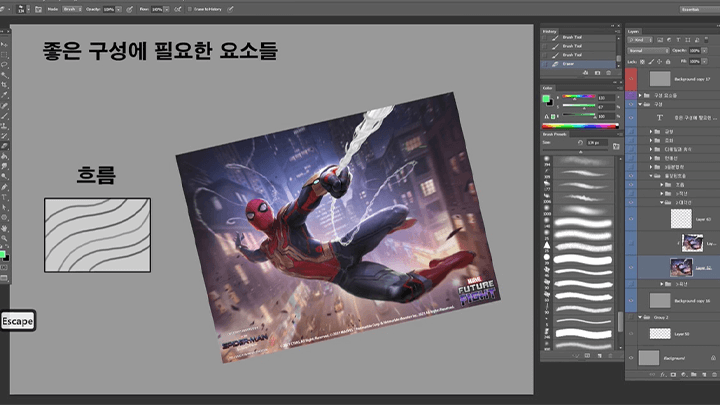The image size is (720, 405).
Task: Select the Eraser state in History
Action: (x=579, y=64)
